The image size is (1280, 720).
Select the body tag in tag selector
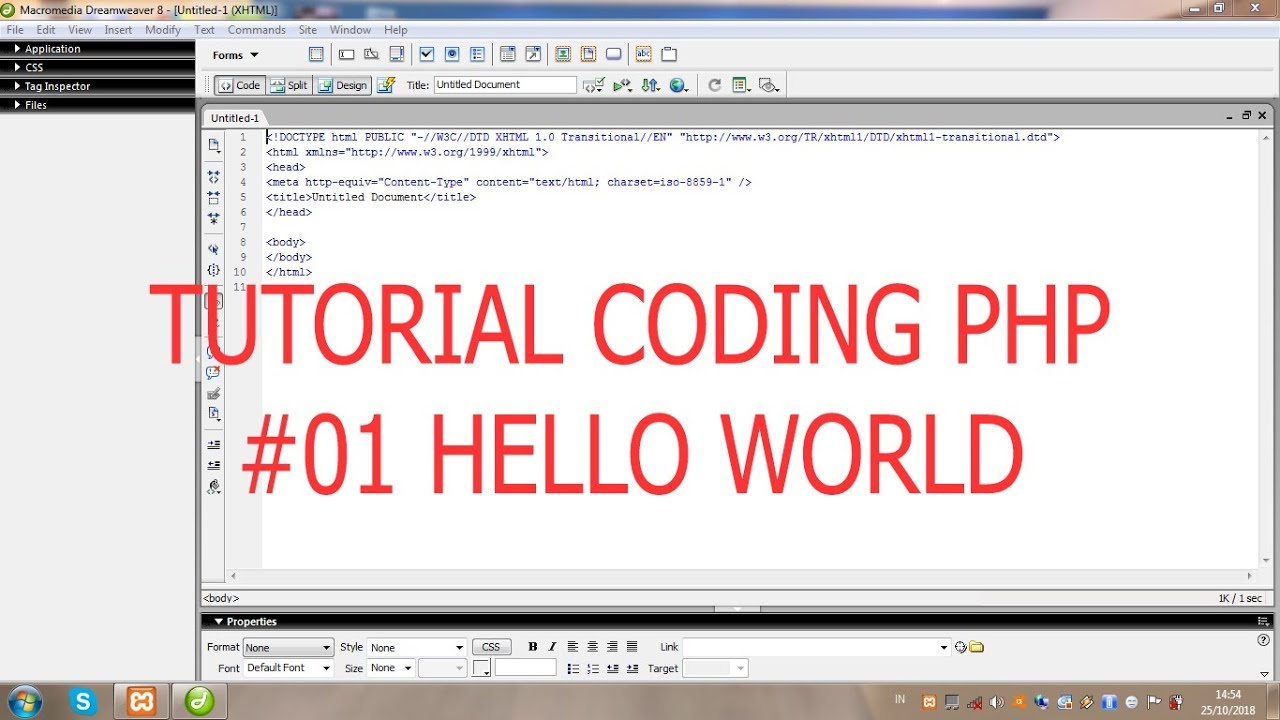click(221, 598)
